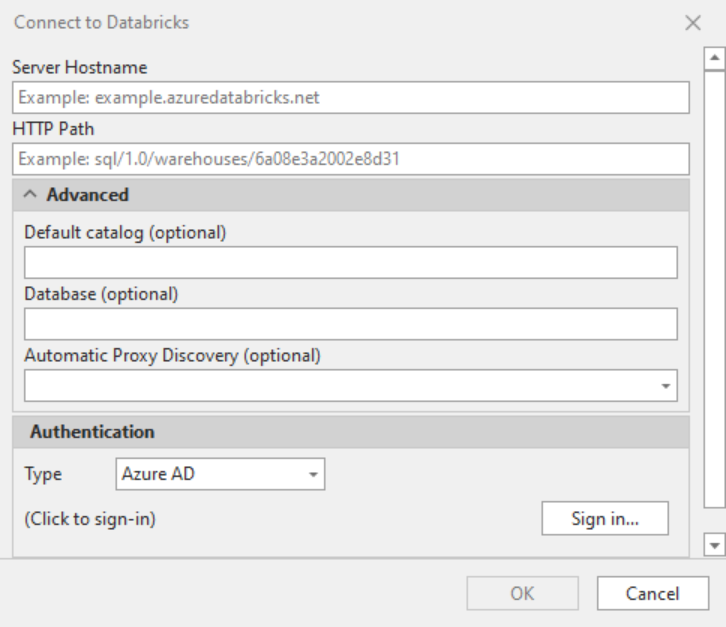Focus the HTTP Path text box
Viewport: 726px width, 627px height.
pos(350,159)
